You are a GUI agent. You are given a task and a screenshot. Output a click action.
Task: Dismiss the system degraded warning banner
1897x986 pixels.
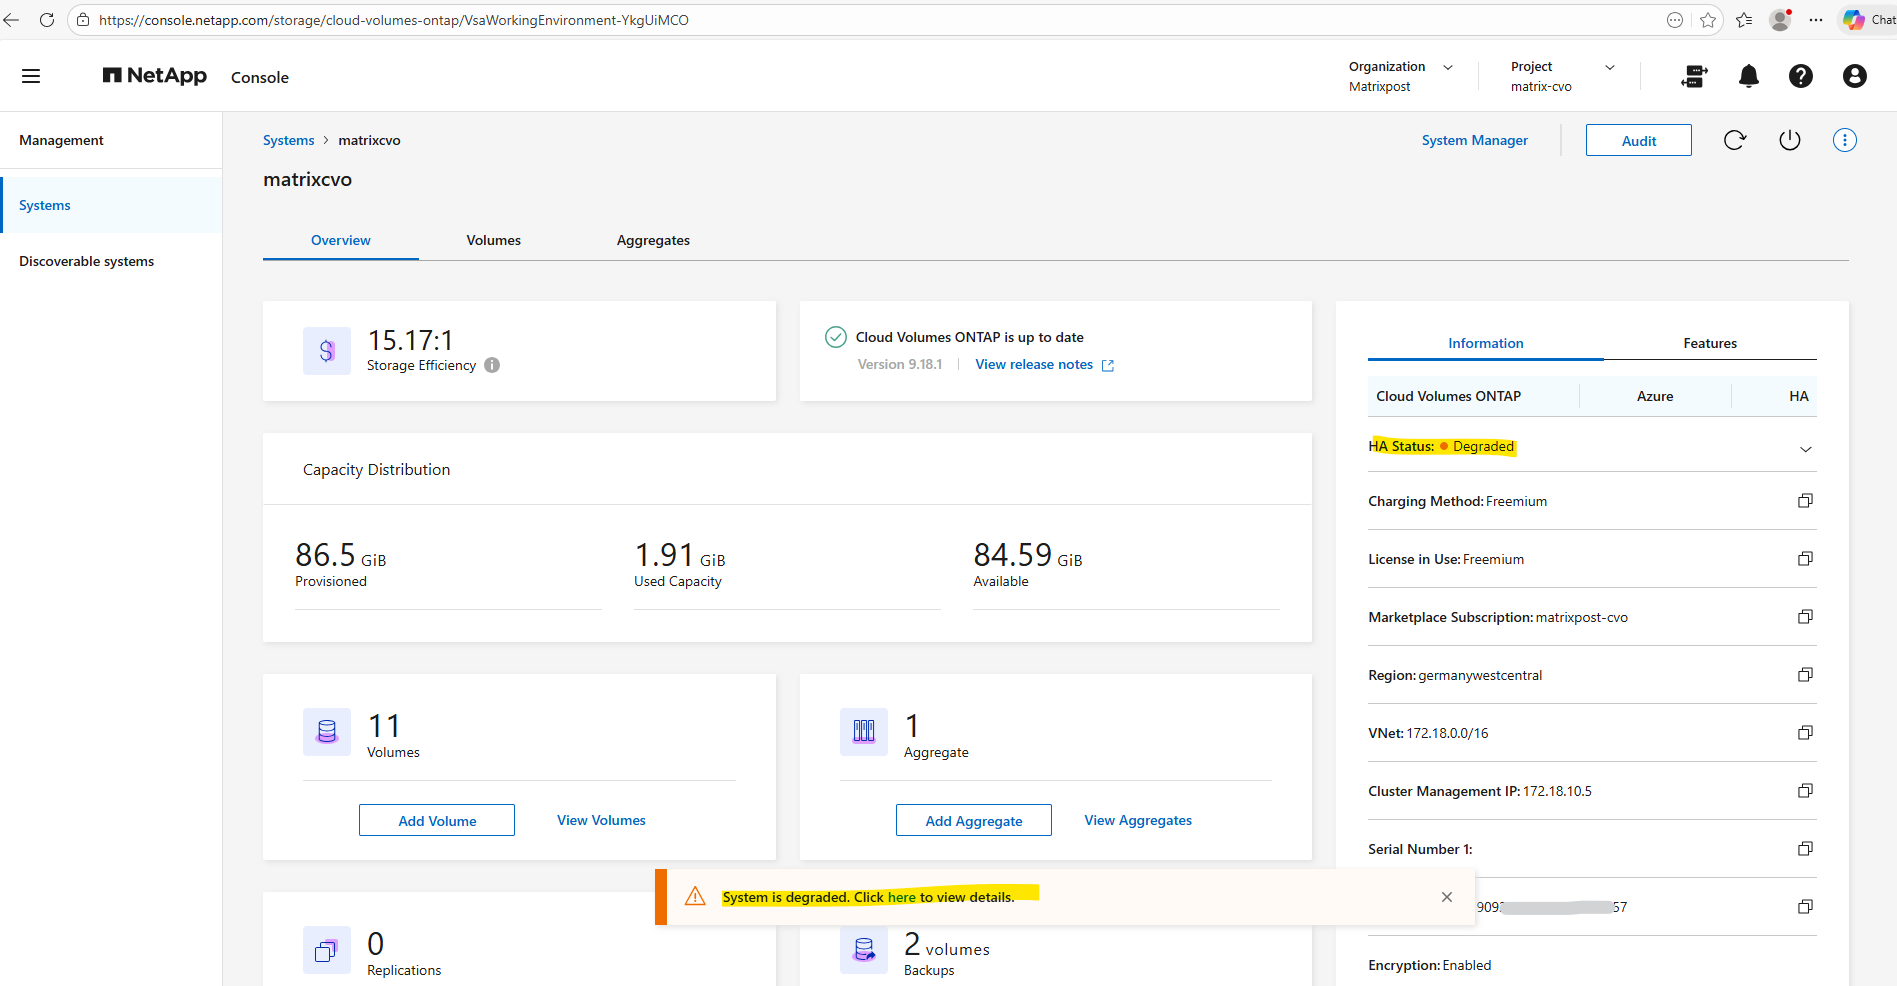coord(1446,897)
